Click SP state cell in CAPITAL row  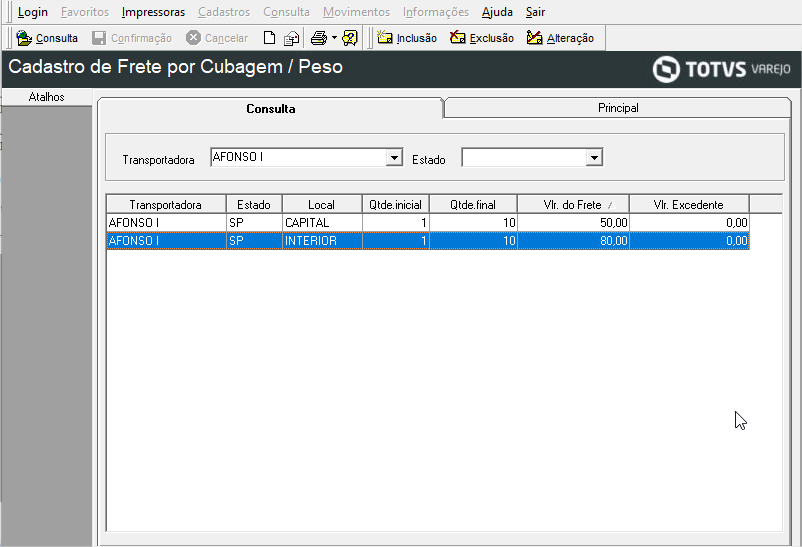(254, 223)
